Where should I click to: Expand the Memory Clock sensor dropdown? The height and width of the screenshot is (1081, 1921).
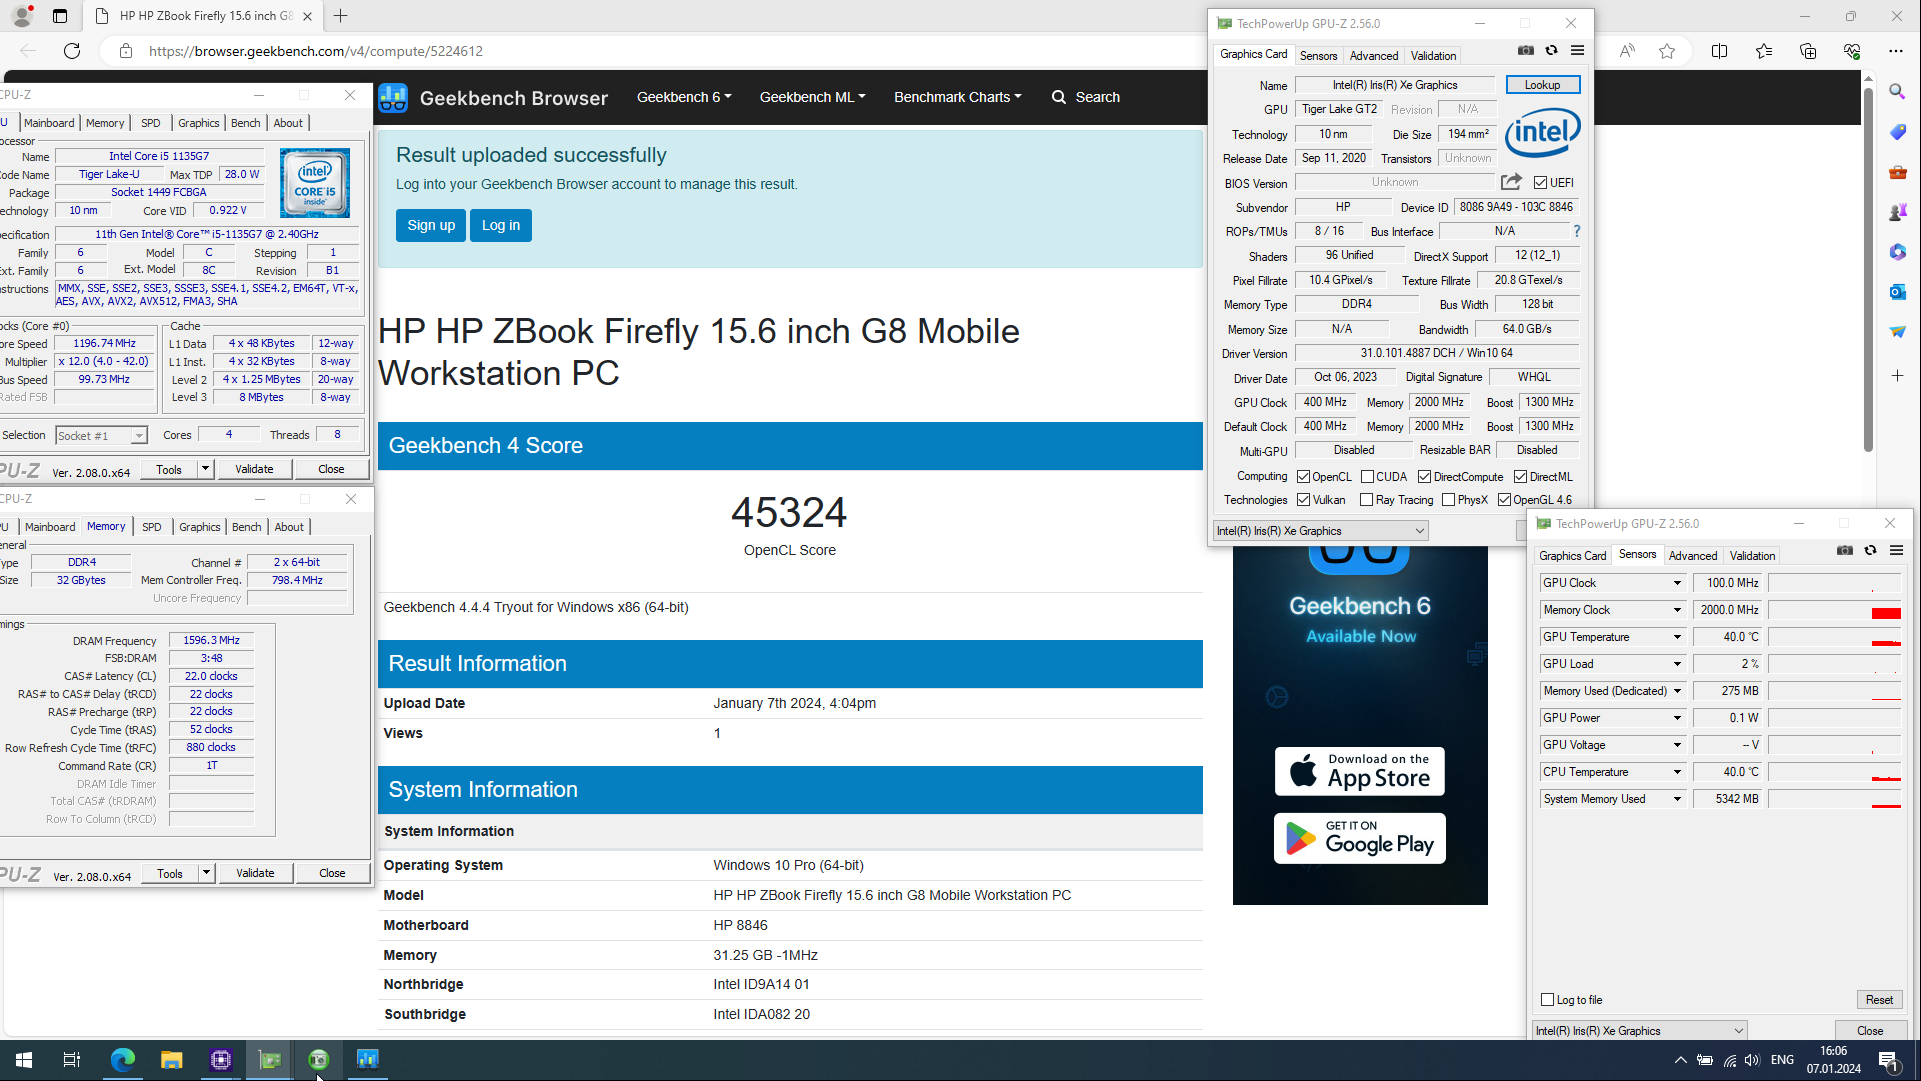tap(1677, 610)
